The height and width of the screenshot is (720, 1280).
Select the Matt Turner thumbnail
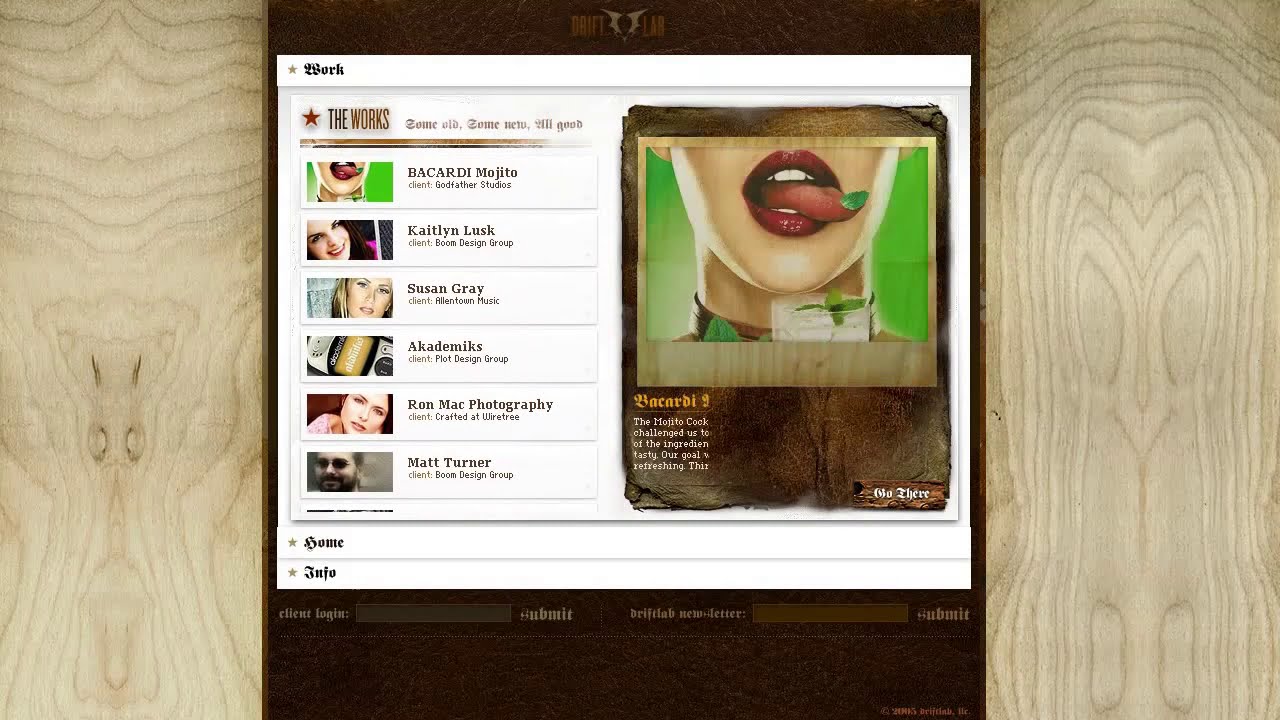click(350, 472)
